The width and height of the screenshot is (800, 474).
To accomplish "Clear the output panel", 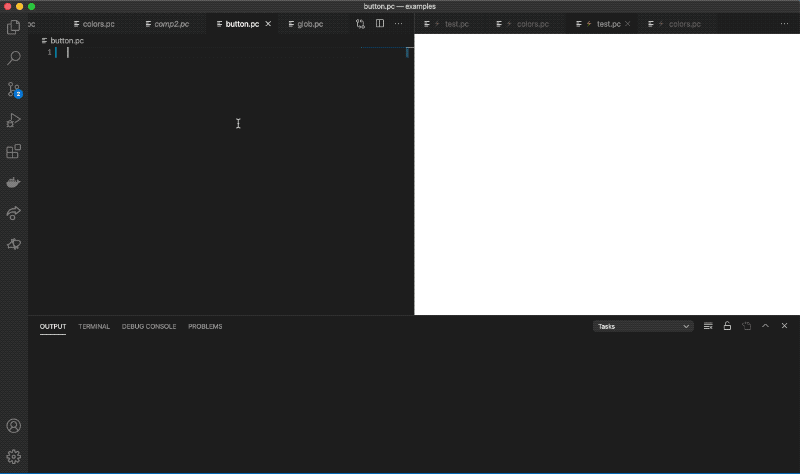I will click(x=708, y=326).
